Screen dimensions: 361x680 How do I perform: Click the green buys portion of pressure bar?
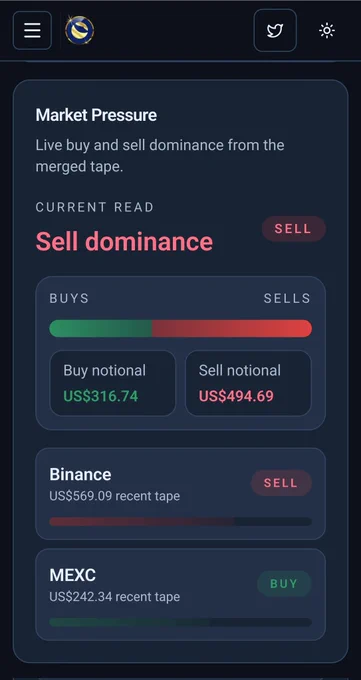click(x=101, y=328)
